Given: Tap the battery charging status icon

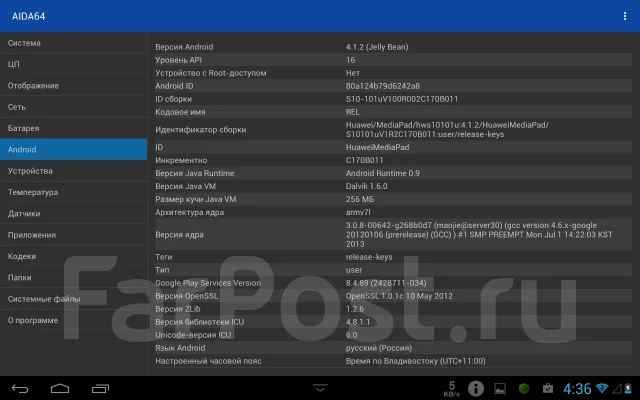Looking at the screenshot, I should coord(628,388).
